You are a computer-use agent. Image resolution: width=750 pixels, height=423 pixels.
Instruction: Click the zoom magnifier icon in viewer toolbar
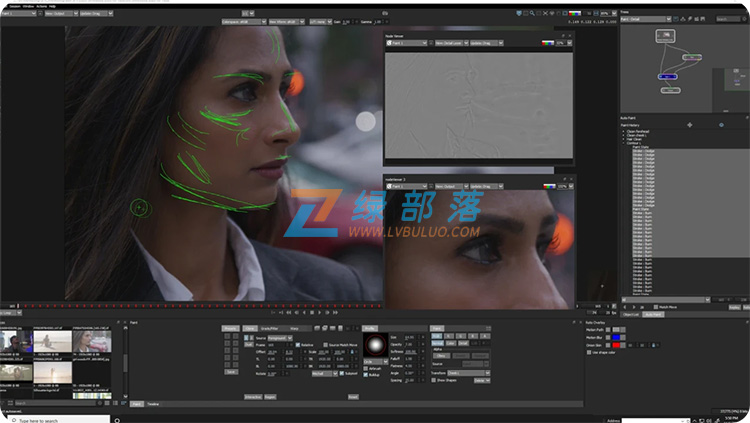[532, 13]
